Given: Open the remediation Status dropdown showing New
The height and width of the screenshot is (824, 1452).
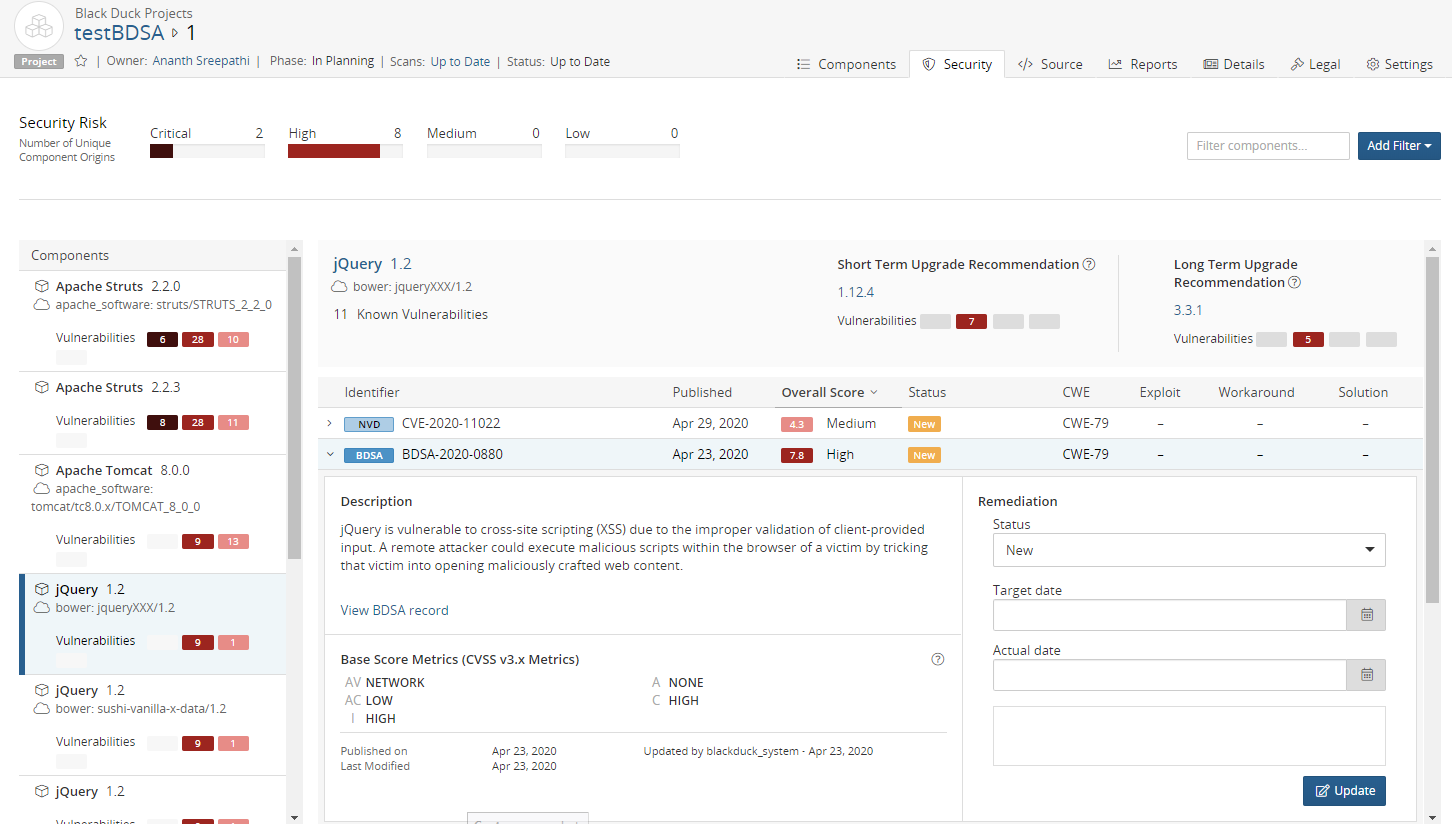Looking at the screenshot, I should click(x=1189, y=550).
